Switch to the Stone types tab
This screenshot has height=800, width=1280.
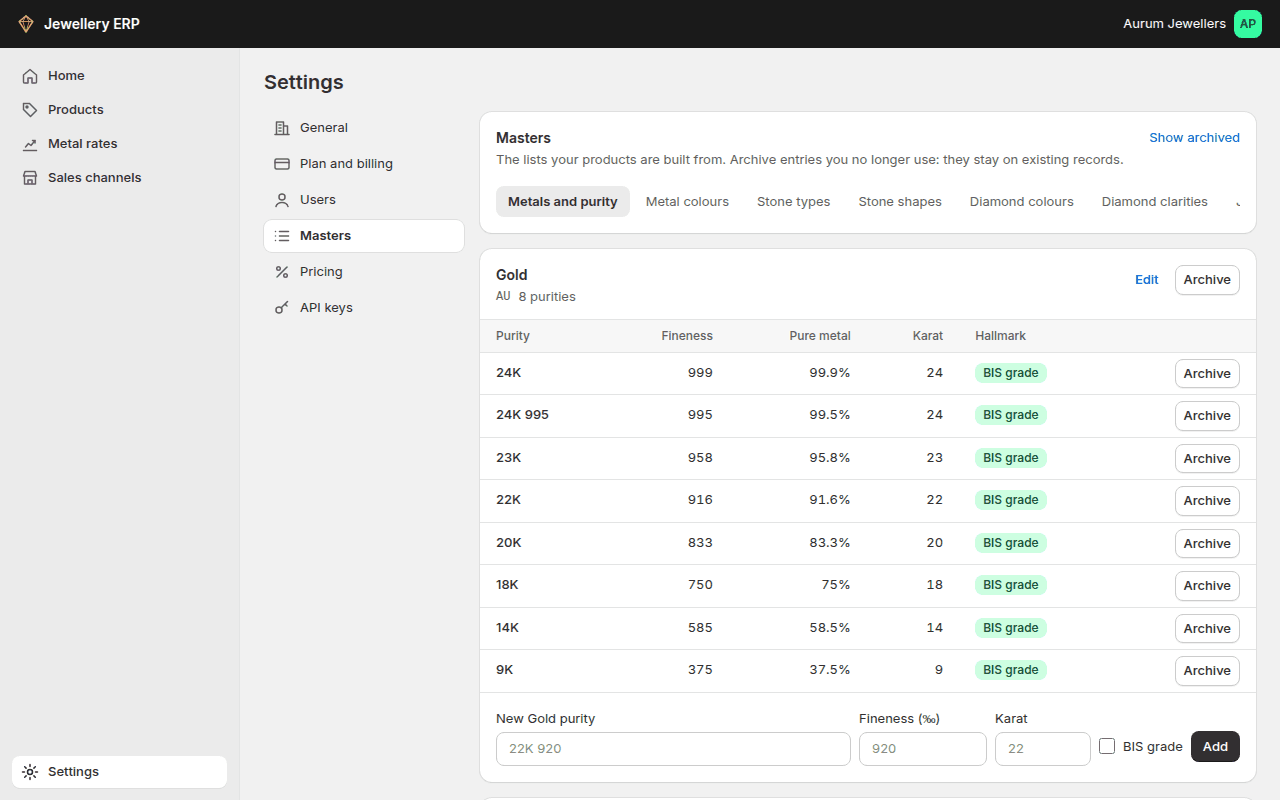(793, 202)
